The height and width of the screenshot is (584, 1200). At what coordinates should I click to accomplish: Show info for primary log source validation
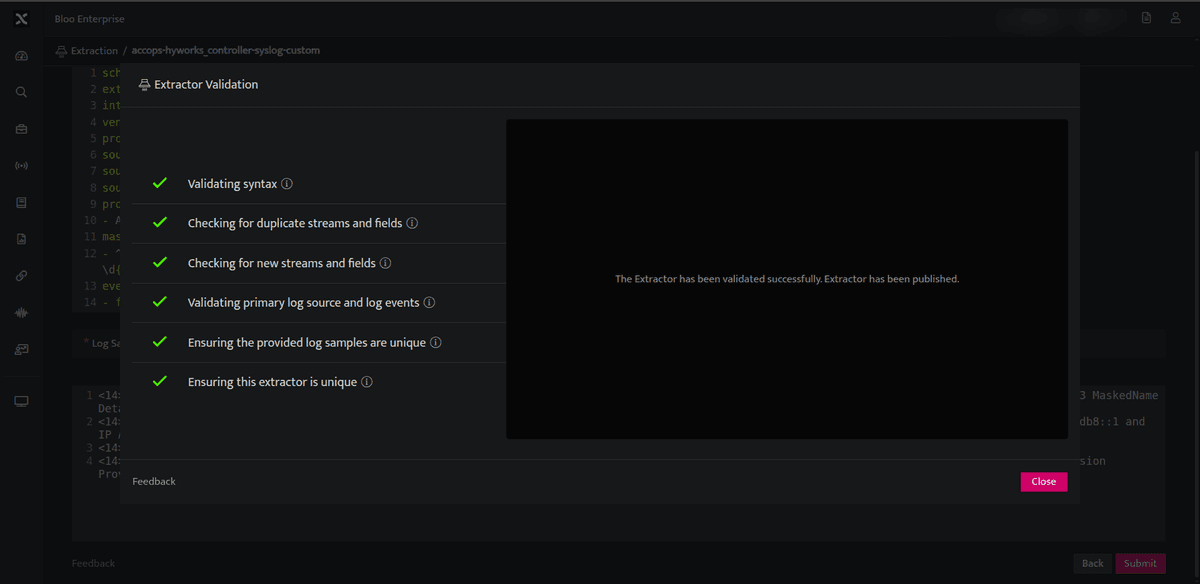pyautogui.click(x=429, y=302)
